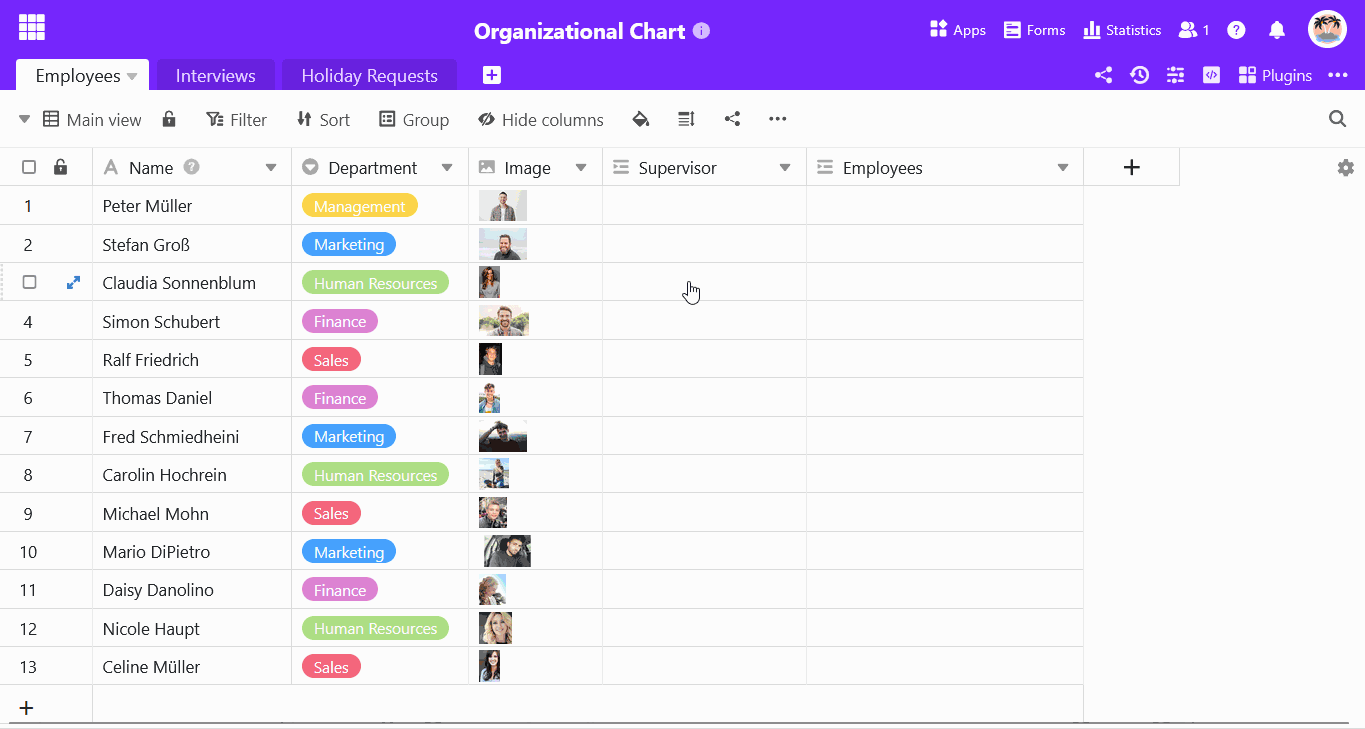Open the Name column dropdown arrow
This screenshot has height=729, width=1365.
(271, 168)
